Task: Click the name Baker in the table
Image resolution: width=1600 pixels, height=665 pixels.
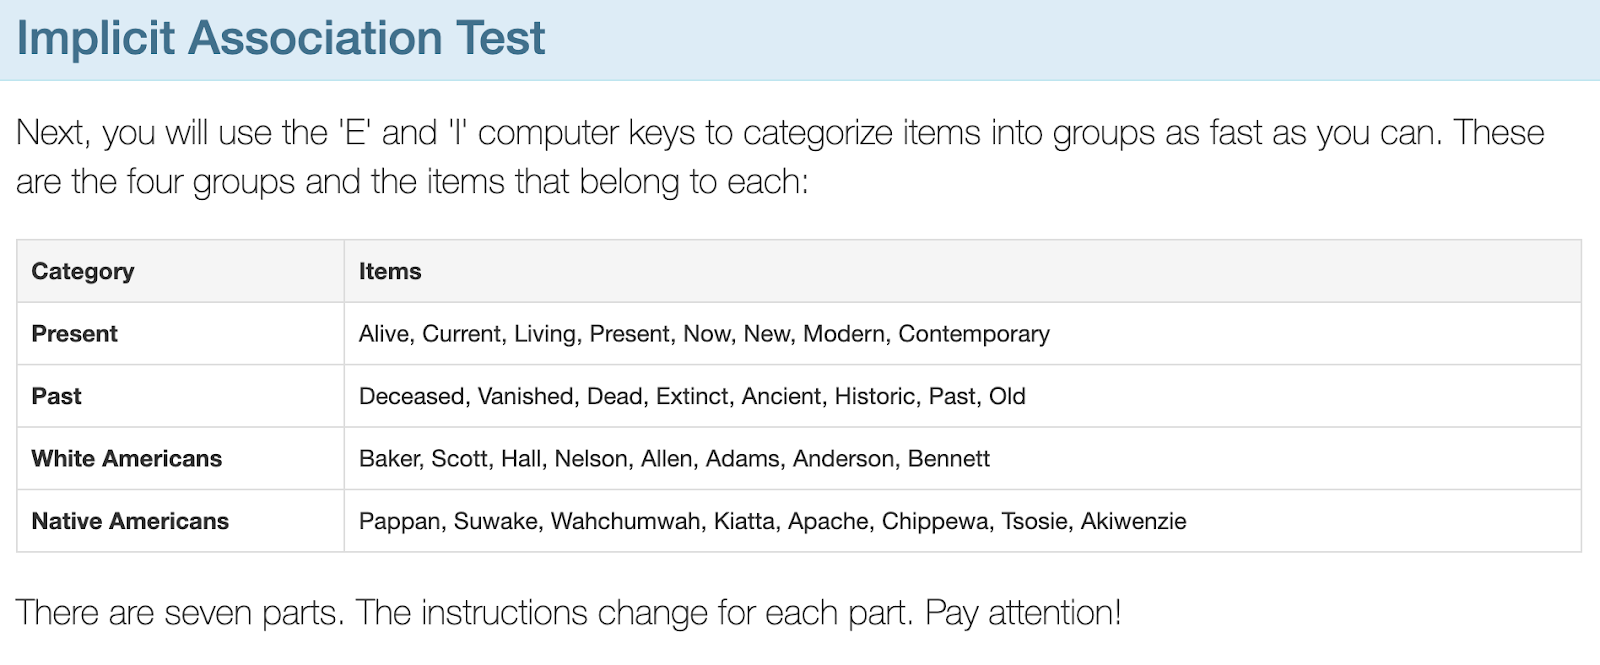Action: (389, 459)
